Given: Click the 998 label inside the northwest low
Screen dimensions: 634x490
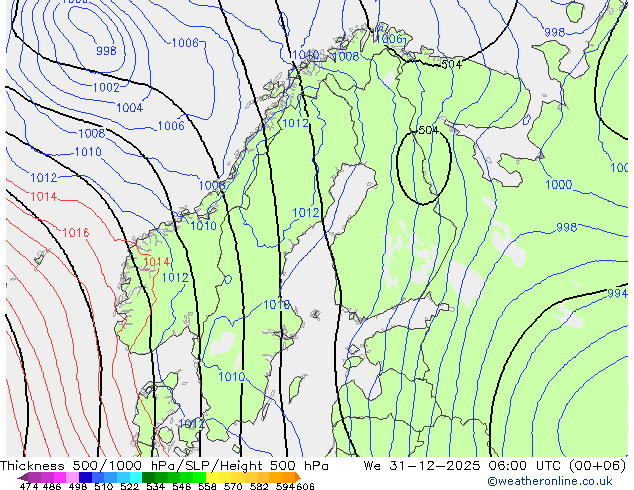Looking at the screenshot, I should 106,51.
